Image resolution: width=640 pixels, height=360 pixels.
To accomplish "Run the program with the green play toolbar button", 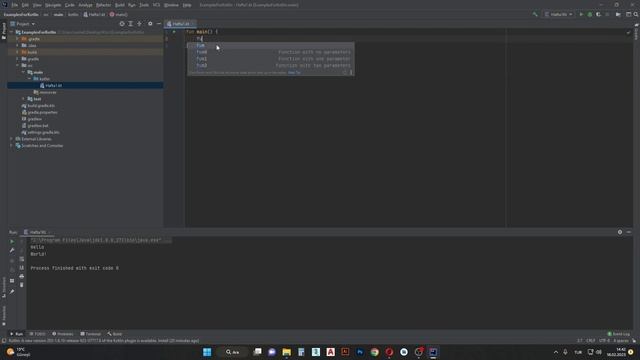I will (x=581, y=14).
